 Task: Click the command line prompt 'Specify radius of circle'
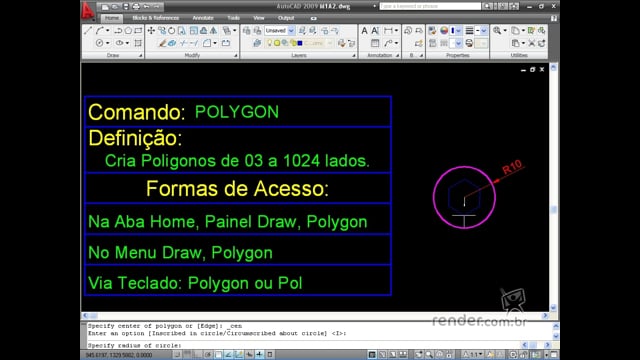(134, 345)
